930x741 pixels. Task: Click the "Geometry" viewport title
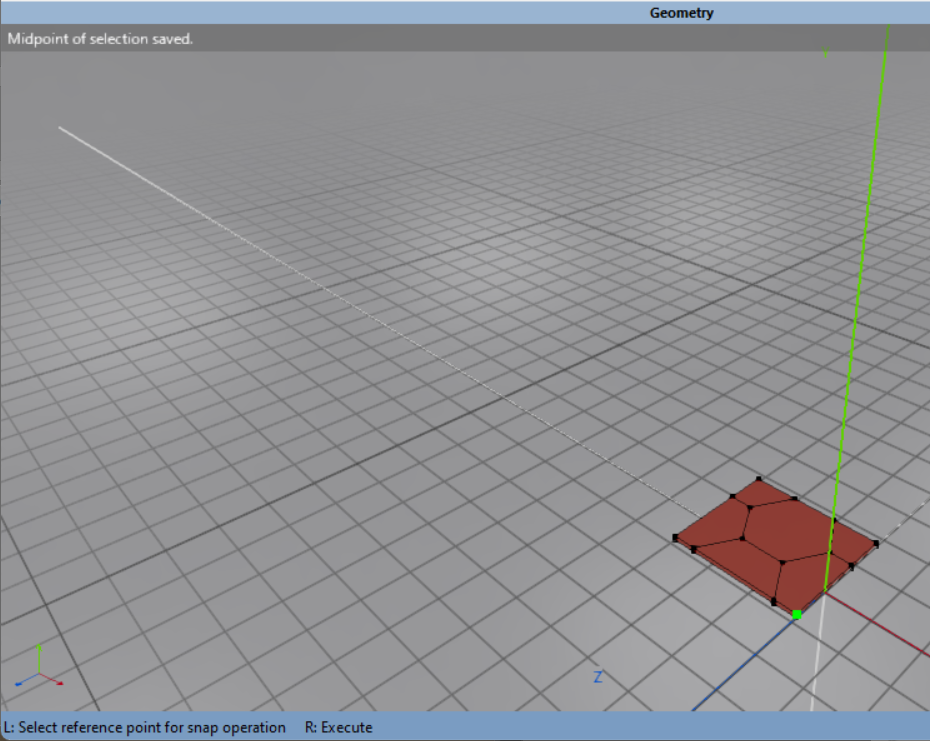pyautogui.click(x=681, y=13)
